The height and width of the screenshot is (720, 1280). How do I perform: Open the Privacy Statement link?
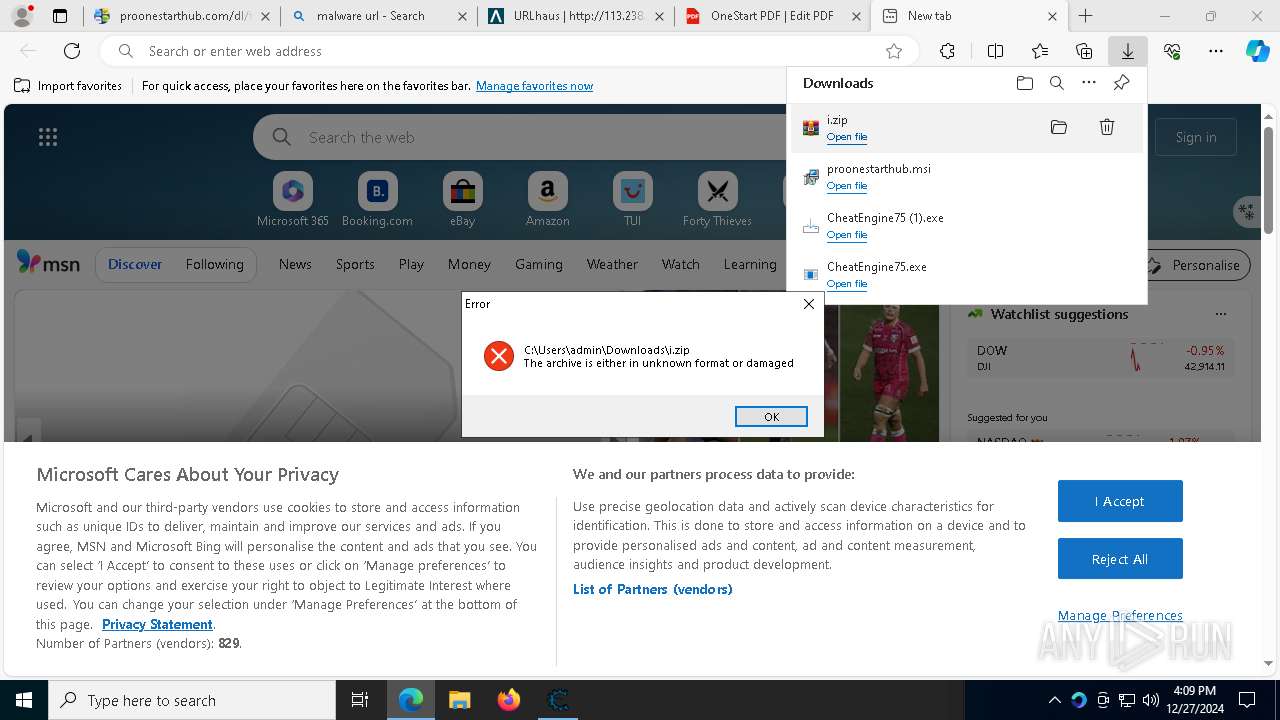click(x=157, y=624)
